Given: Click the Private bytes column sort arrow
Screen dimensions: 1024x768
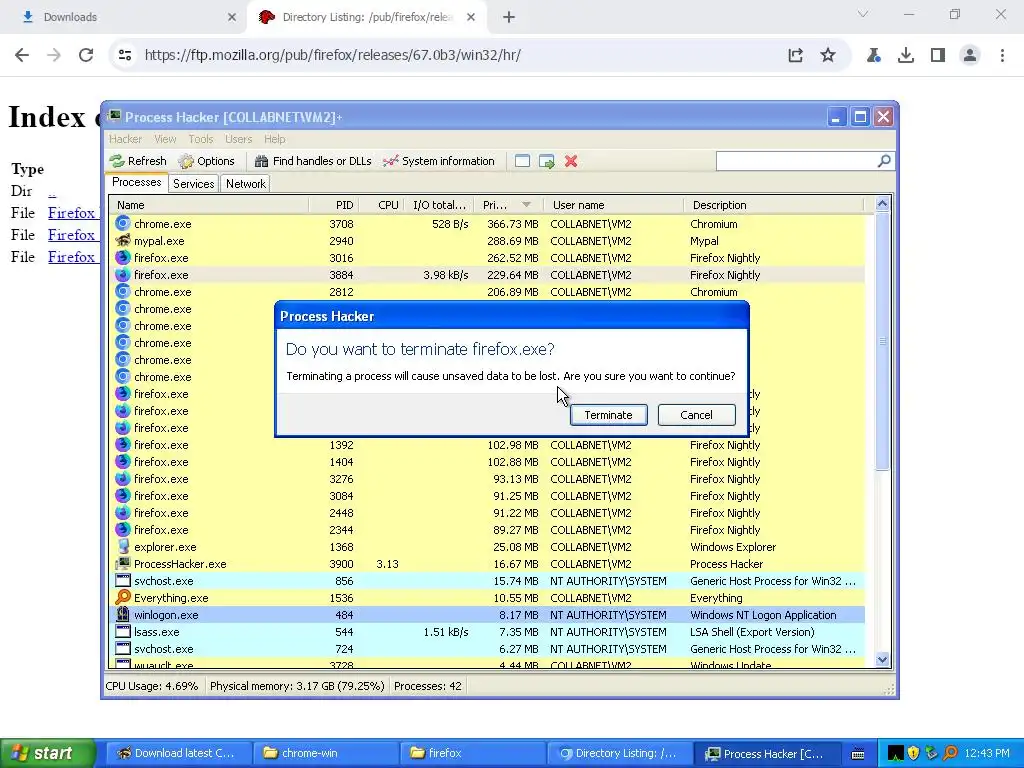Looking at the screenshot, I should point(526,205).
